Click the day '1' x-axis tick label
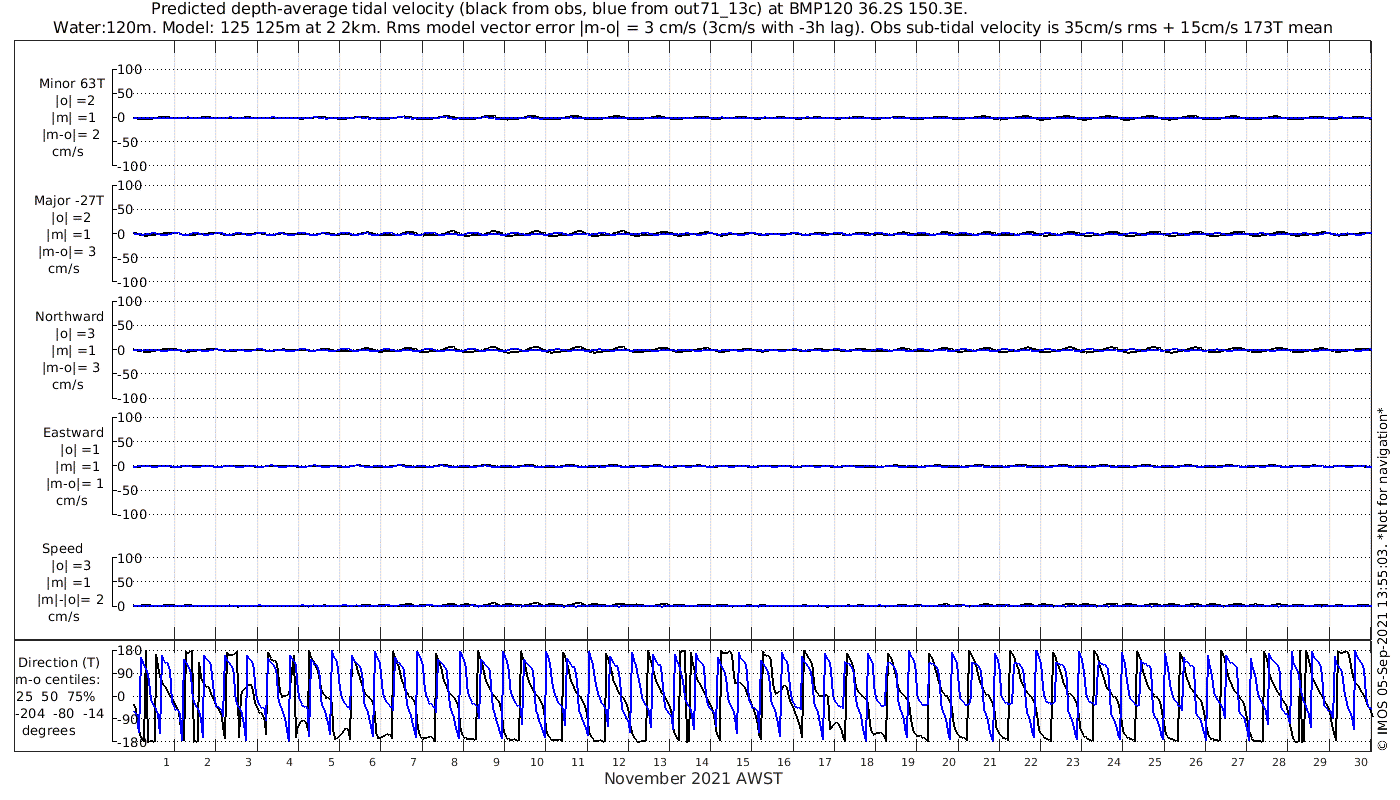The height and width of the screenshot is (800, 1400). pos(166,762)
